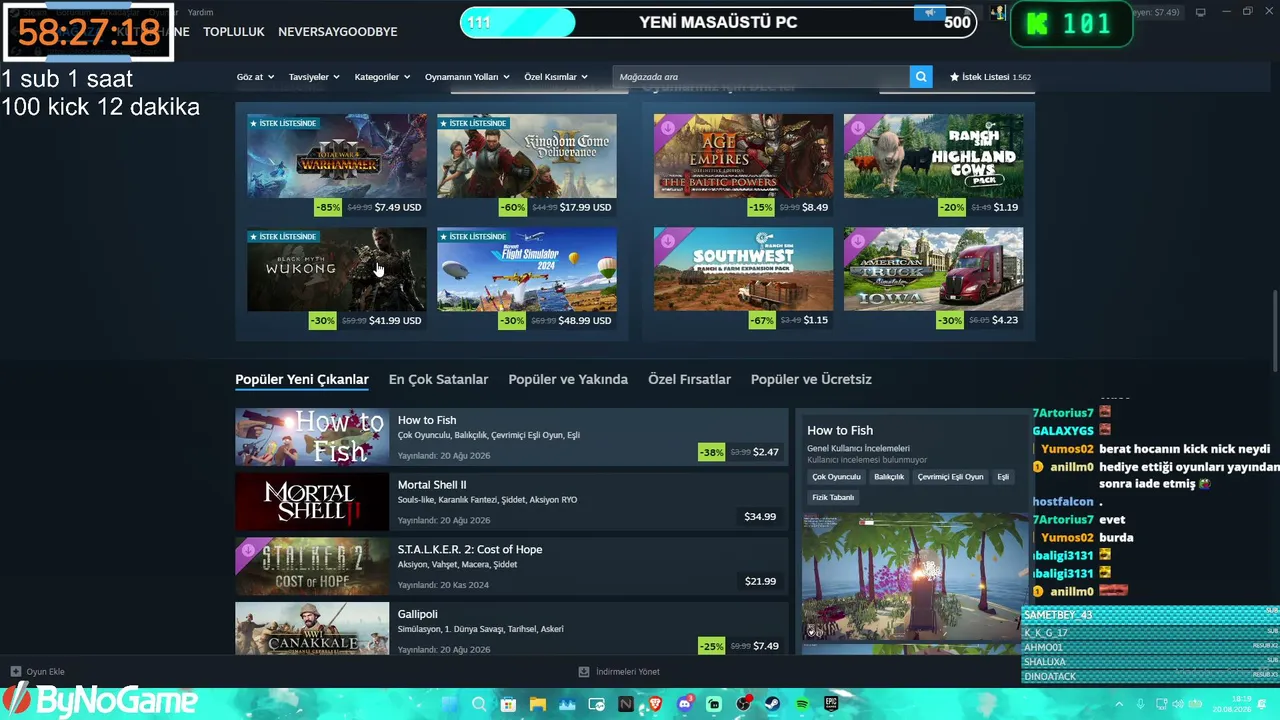
Task: Click the volume speaker icon in tray
Action: (x=1179, y=704)
